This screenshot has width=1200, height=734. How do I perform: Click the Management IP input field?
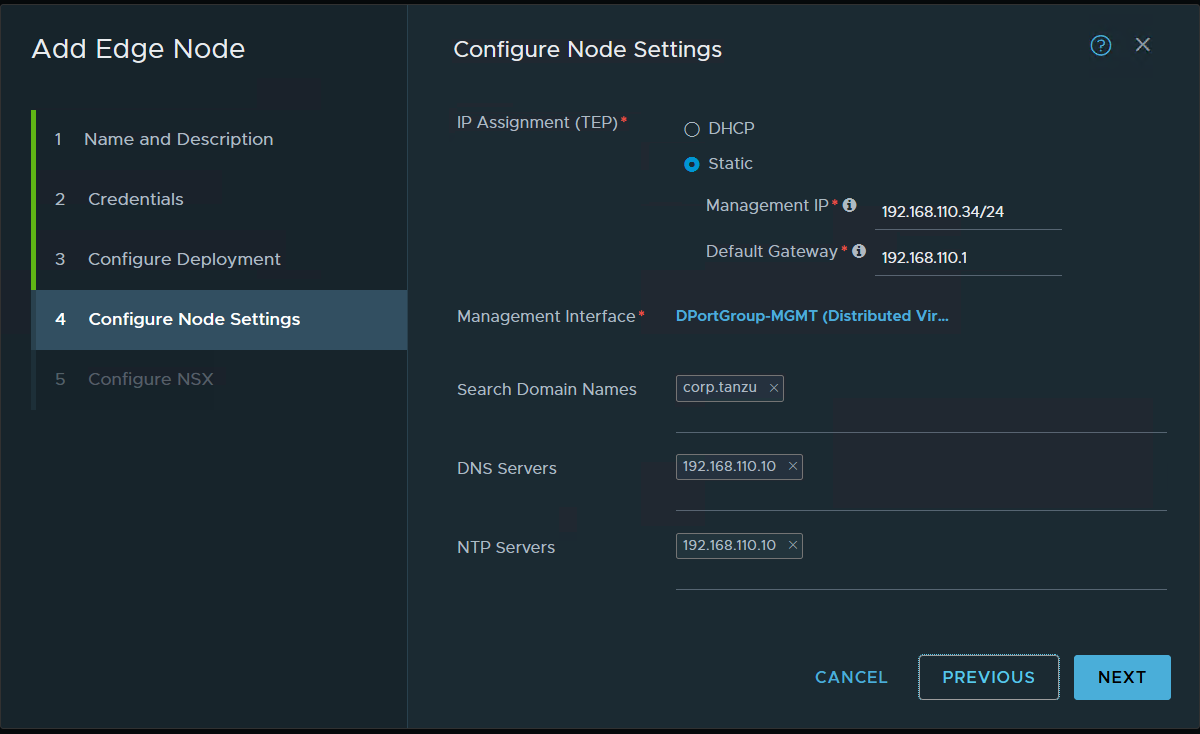click(966, 212)
